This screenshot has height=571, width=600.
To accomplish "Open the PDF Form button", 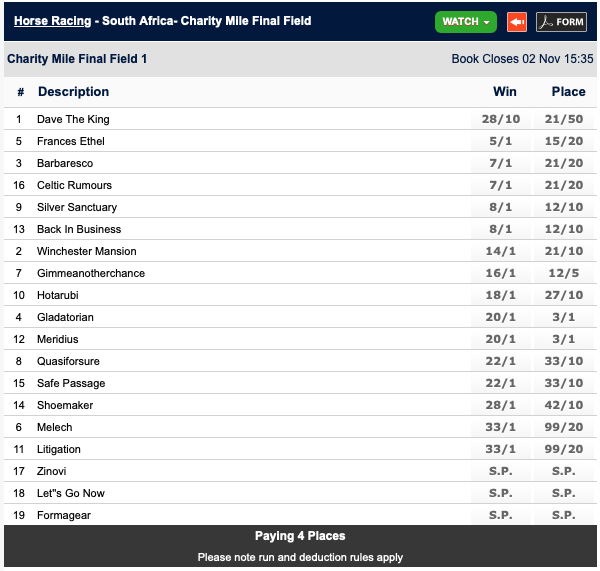I will pos(561,21).
